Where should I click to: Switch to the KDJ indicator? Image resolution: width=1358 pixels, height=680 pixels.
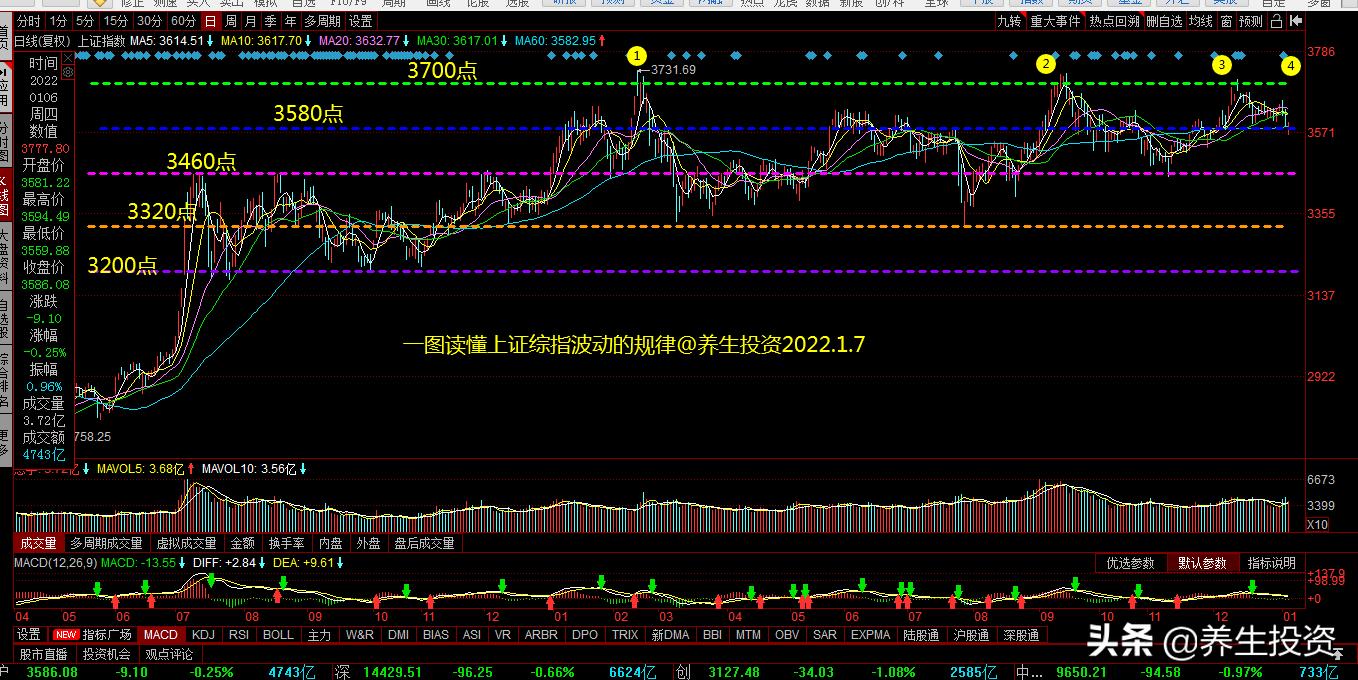[203, 634]
